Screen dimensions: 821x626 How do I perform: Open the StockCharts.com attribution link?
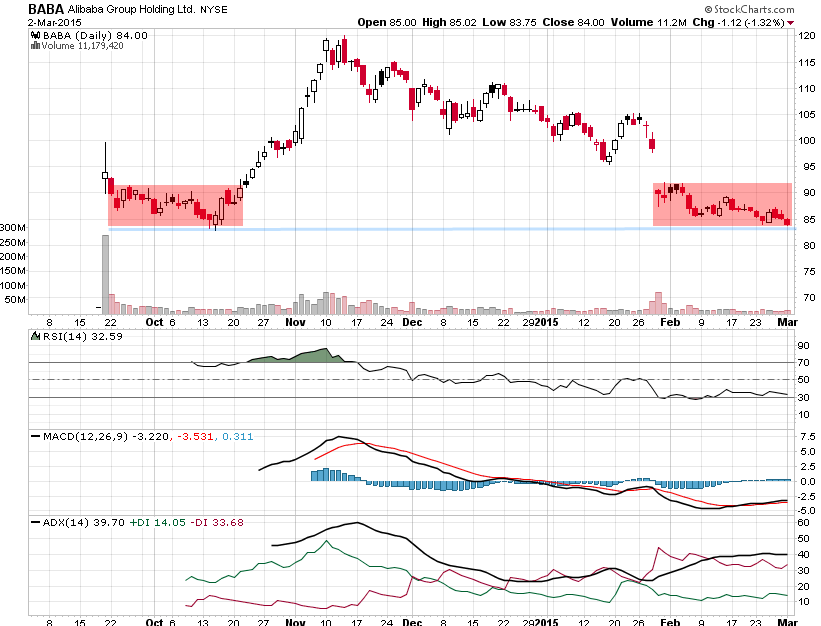coord(749,9)
